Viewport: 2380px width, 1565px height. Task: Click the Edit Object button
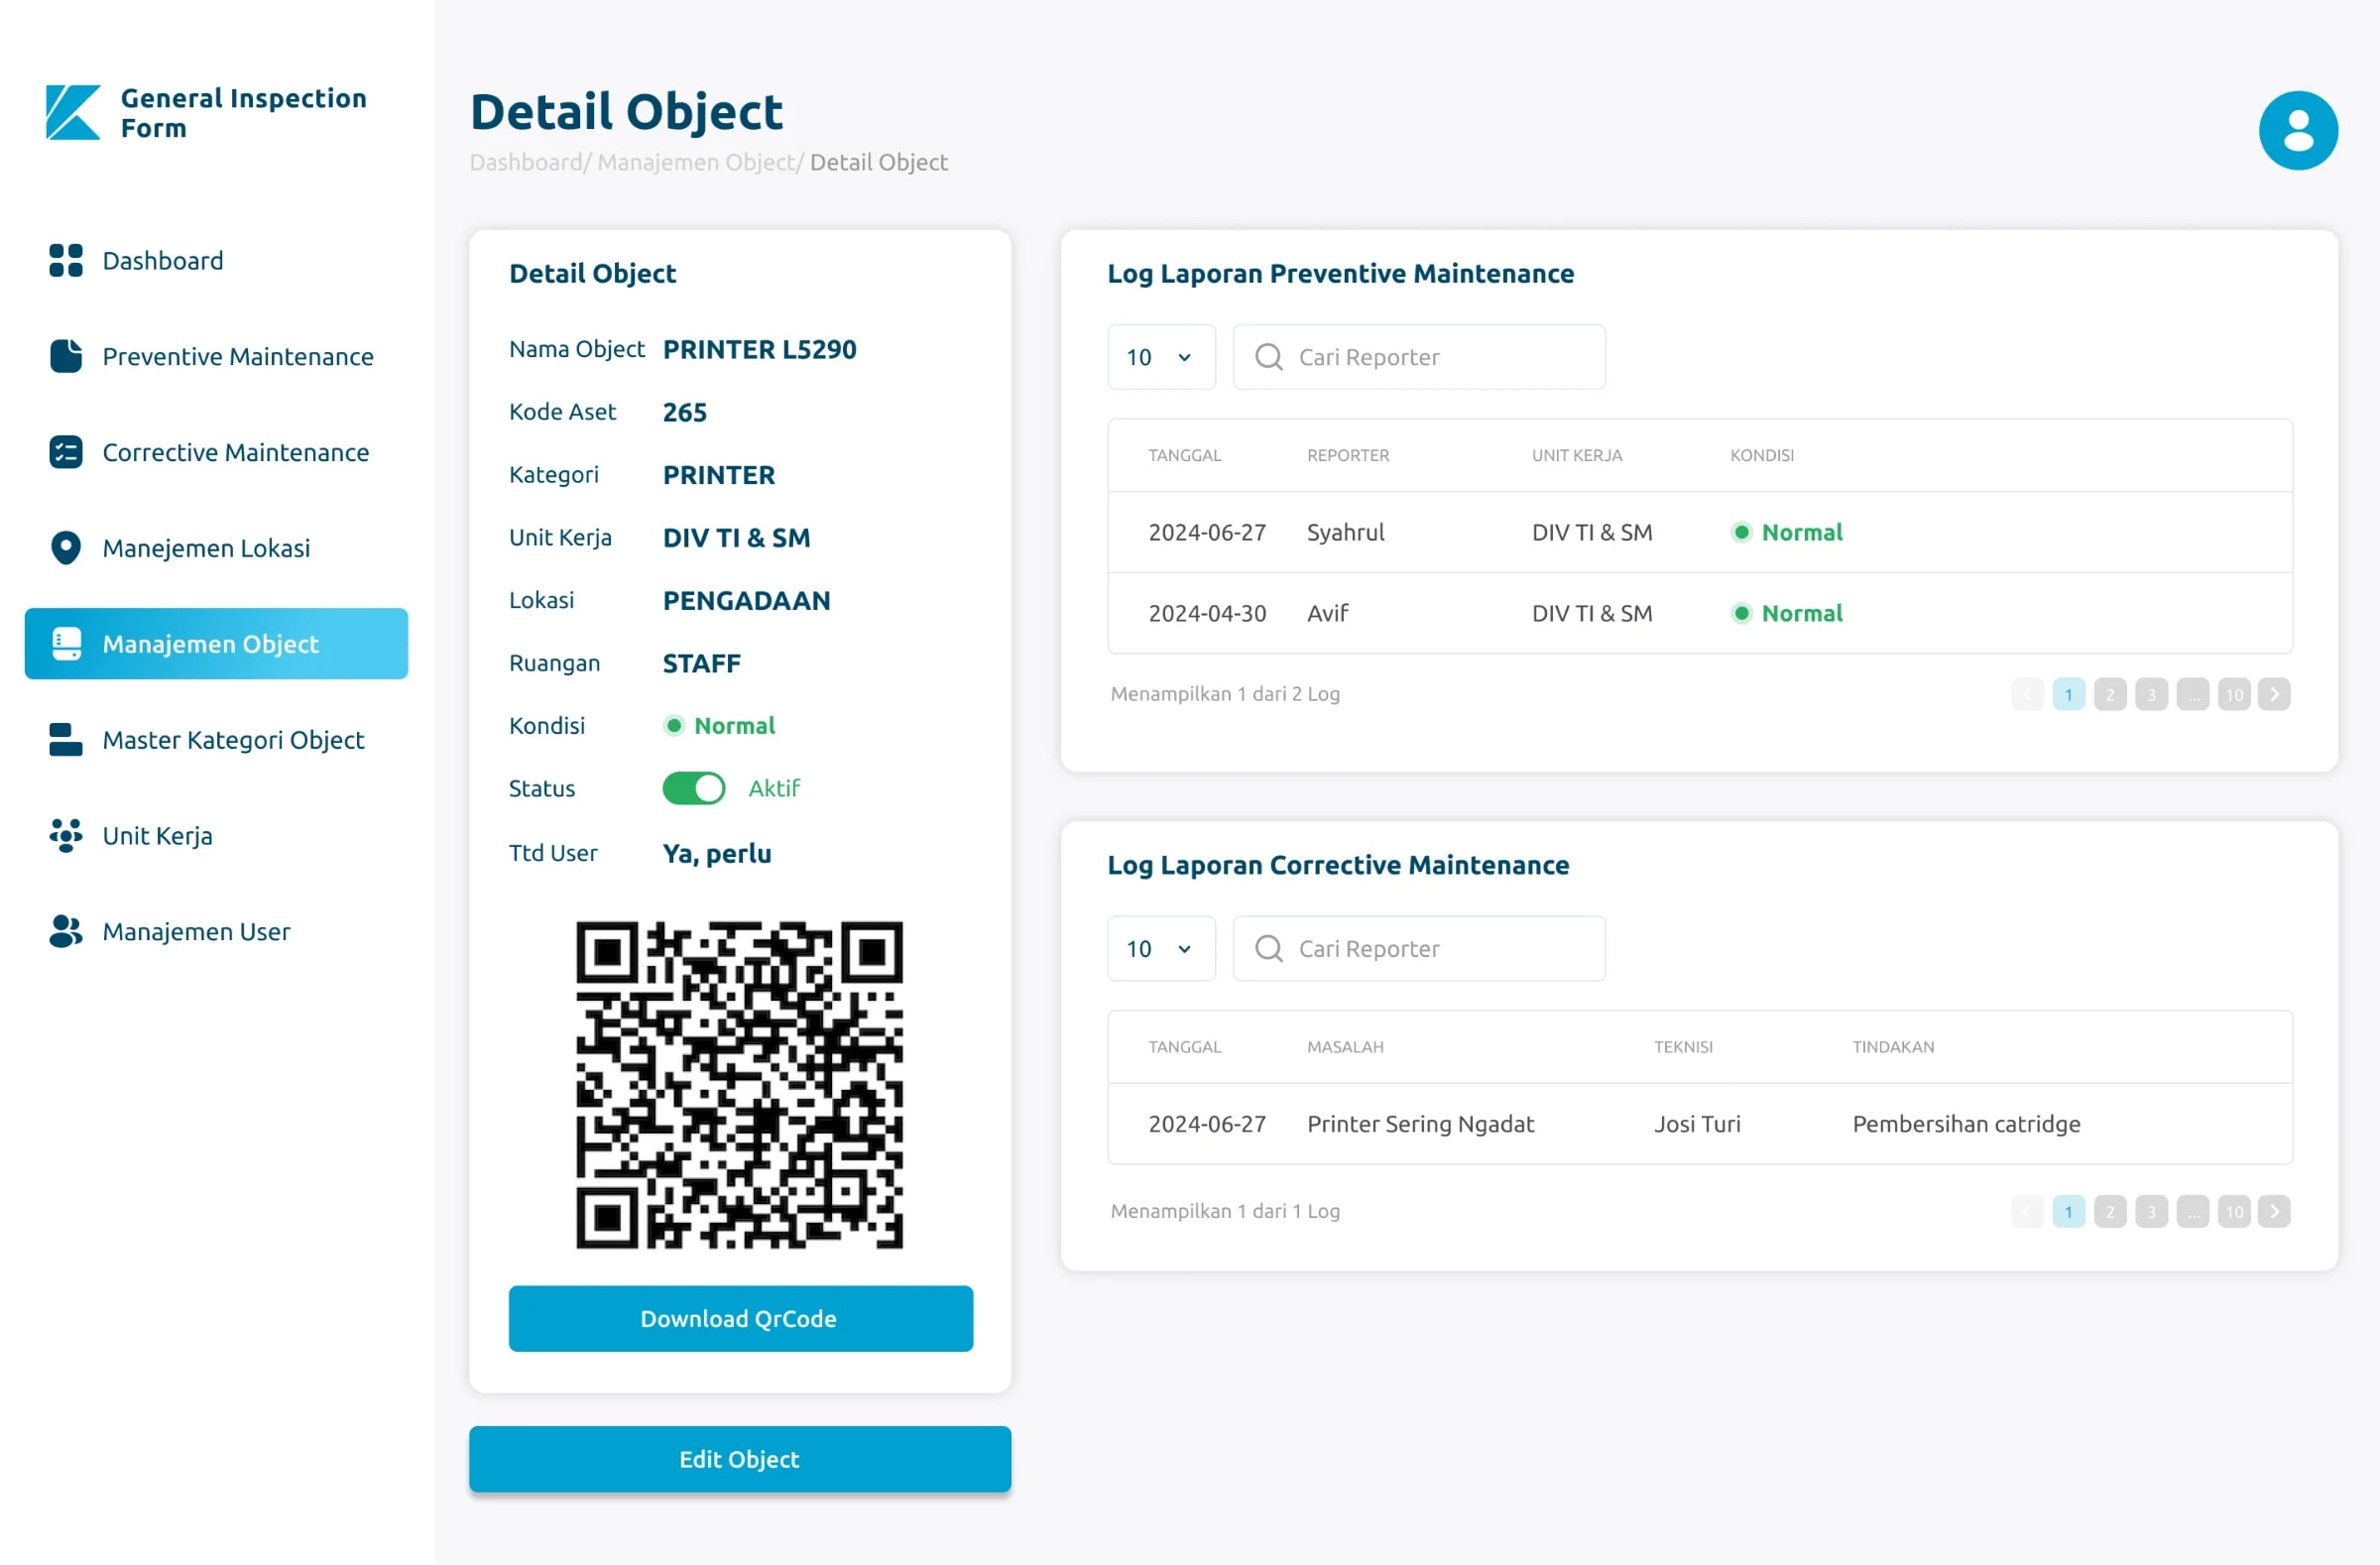tap(739, 1458)
